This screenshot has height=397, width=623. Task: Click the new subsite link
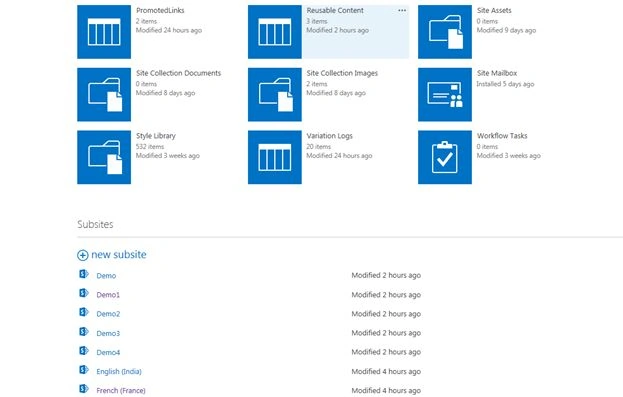pos(119,255)
